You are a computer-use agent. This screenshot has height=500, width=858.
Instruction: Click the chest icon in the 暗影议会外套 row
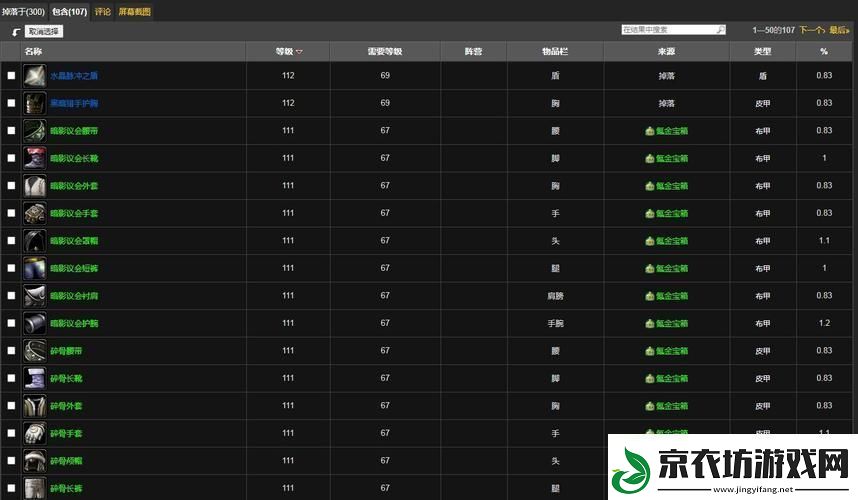[x=650, y=186]
